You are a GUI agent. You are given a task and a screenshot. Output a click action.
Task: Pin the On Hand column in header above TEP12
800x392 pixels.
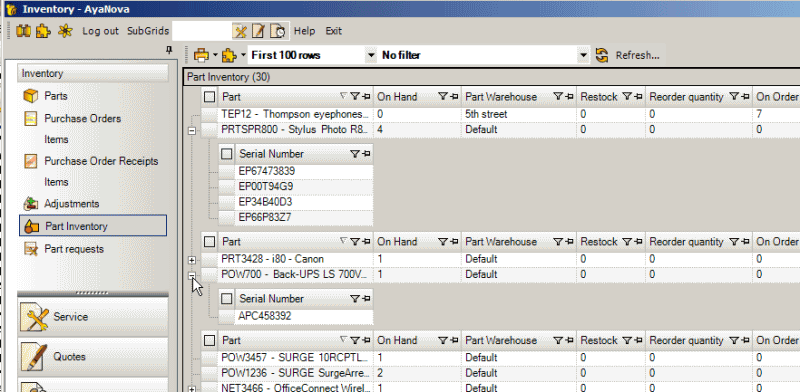point(454,96)
